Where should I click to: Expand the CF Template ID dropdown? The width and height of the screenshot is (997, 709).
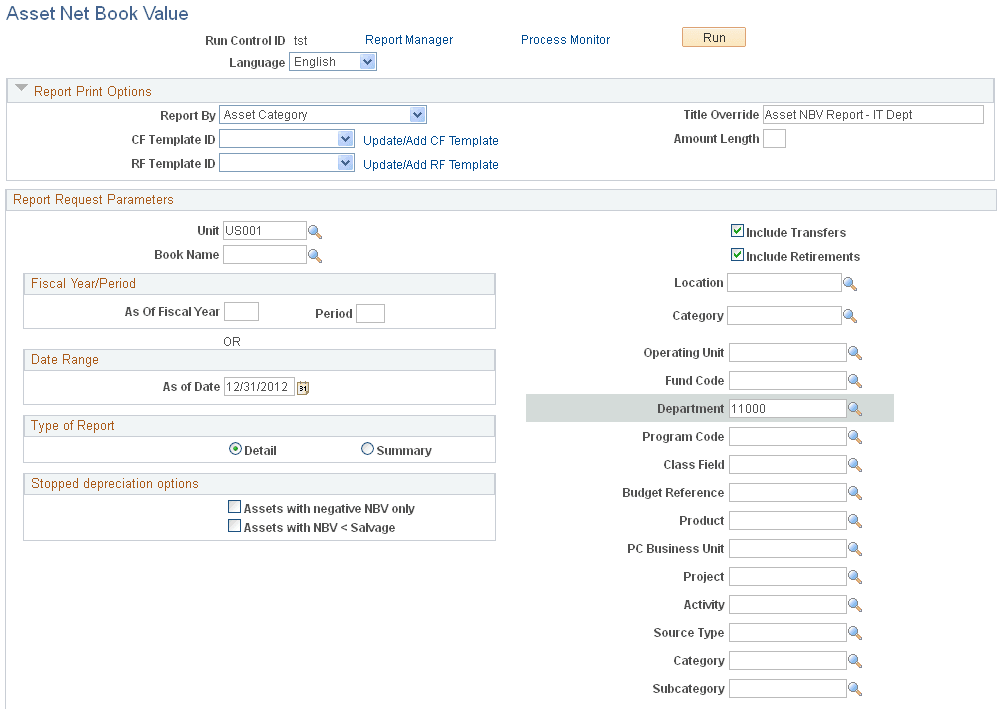(x=344, y=137)
